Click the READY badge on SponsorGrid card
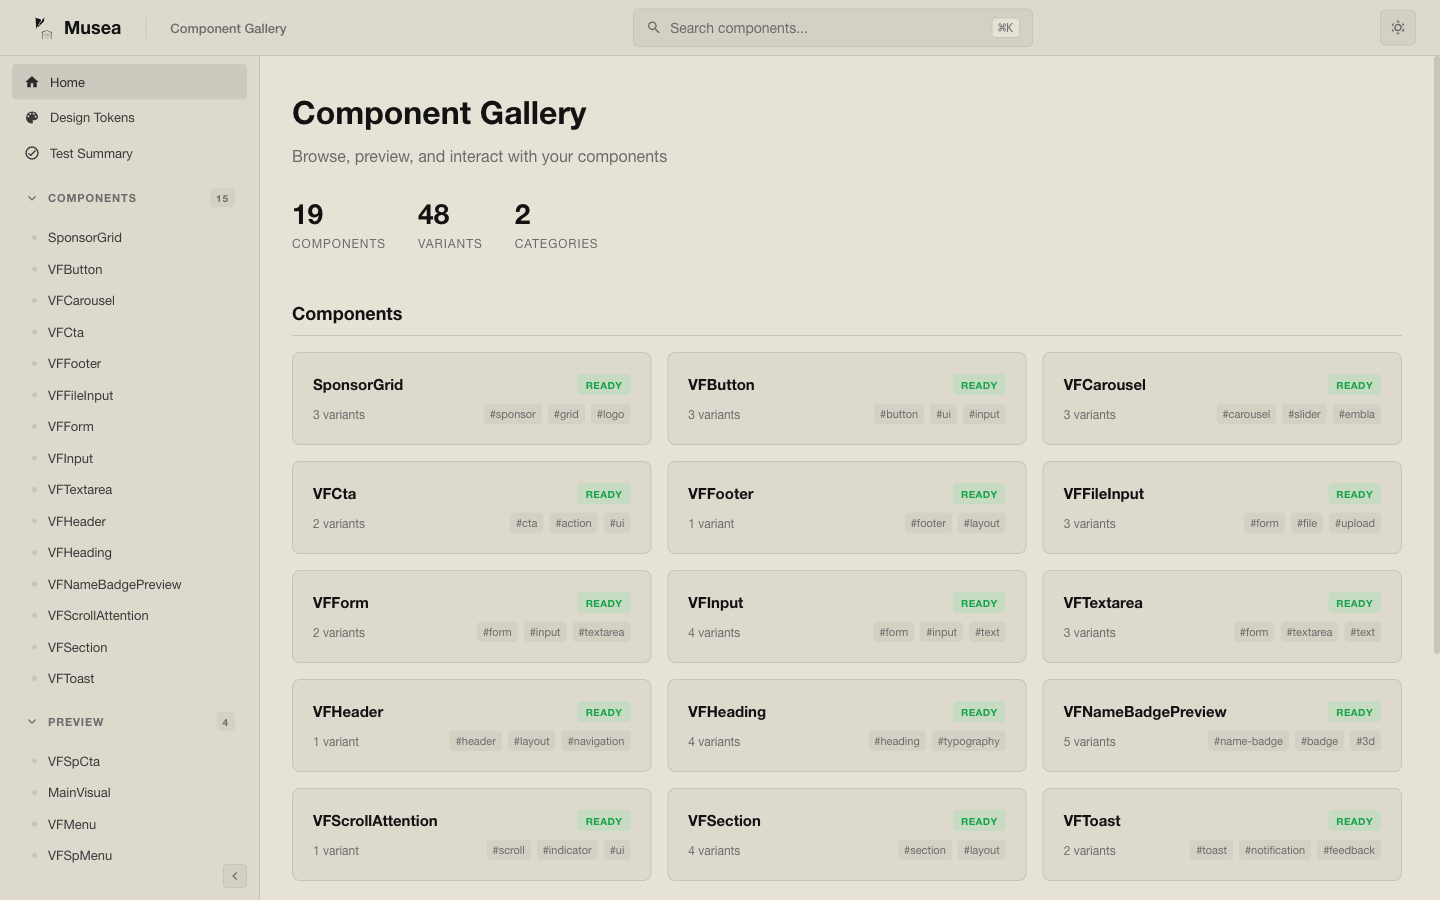Viewport: 1440px width, 900px height. 603,385
